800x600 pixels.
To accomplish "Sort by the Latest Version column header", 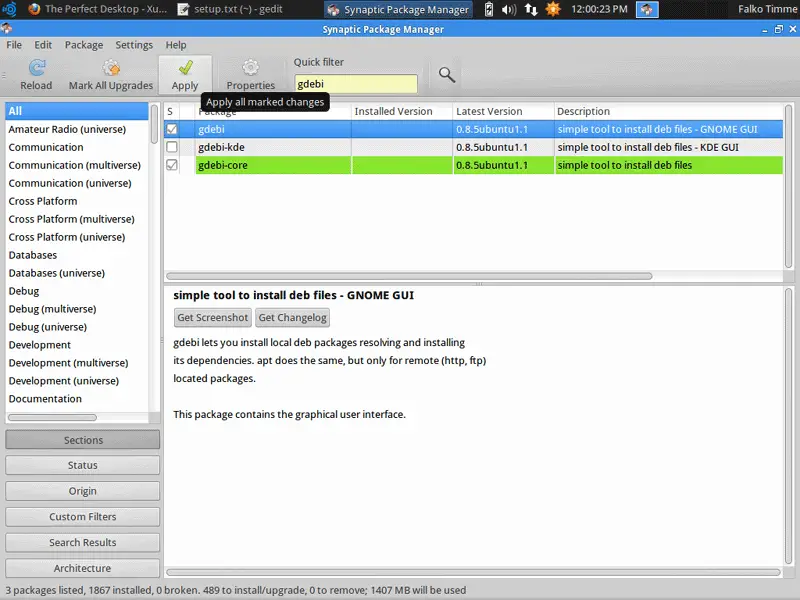I will click(x=503, y=111).
